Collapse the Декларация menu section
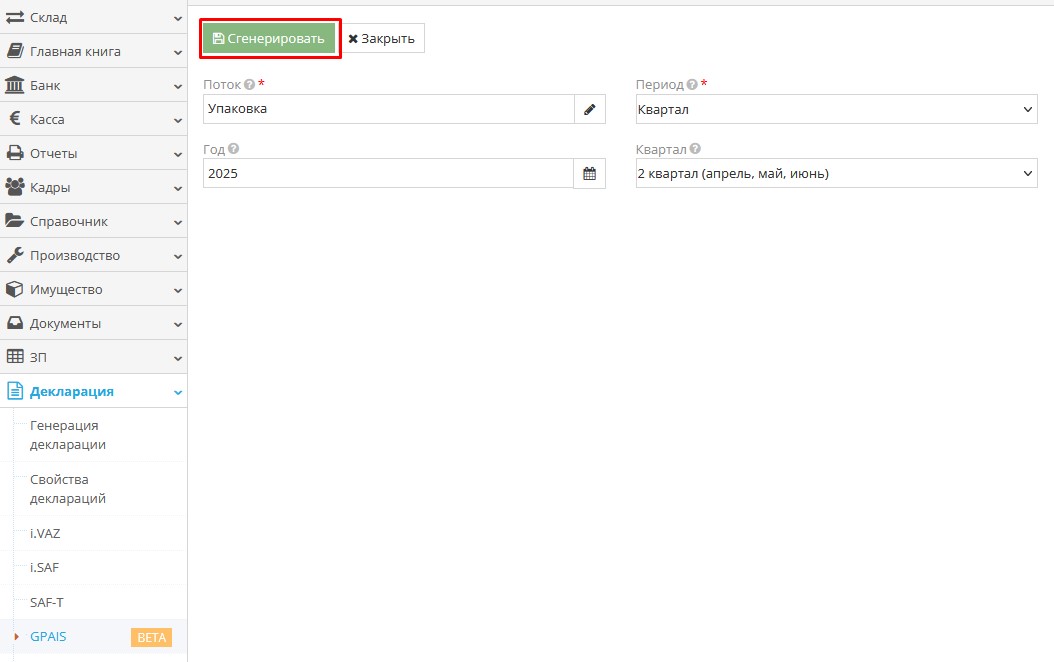Image resolution: width=1054 pixels, height=662 pixels. pos(93,391)
